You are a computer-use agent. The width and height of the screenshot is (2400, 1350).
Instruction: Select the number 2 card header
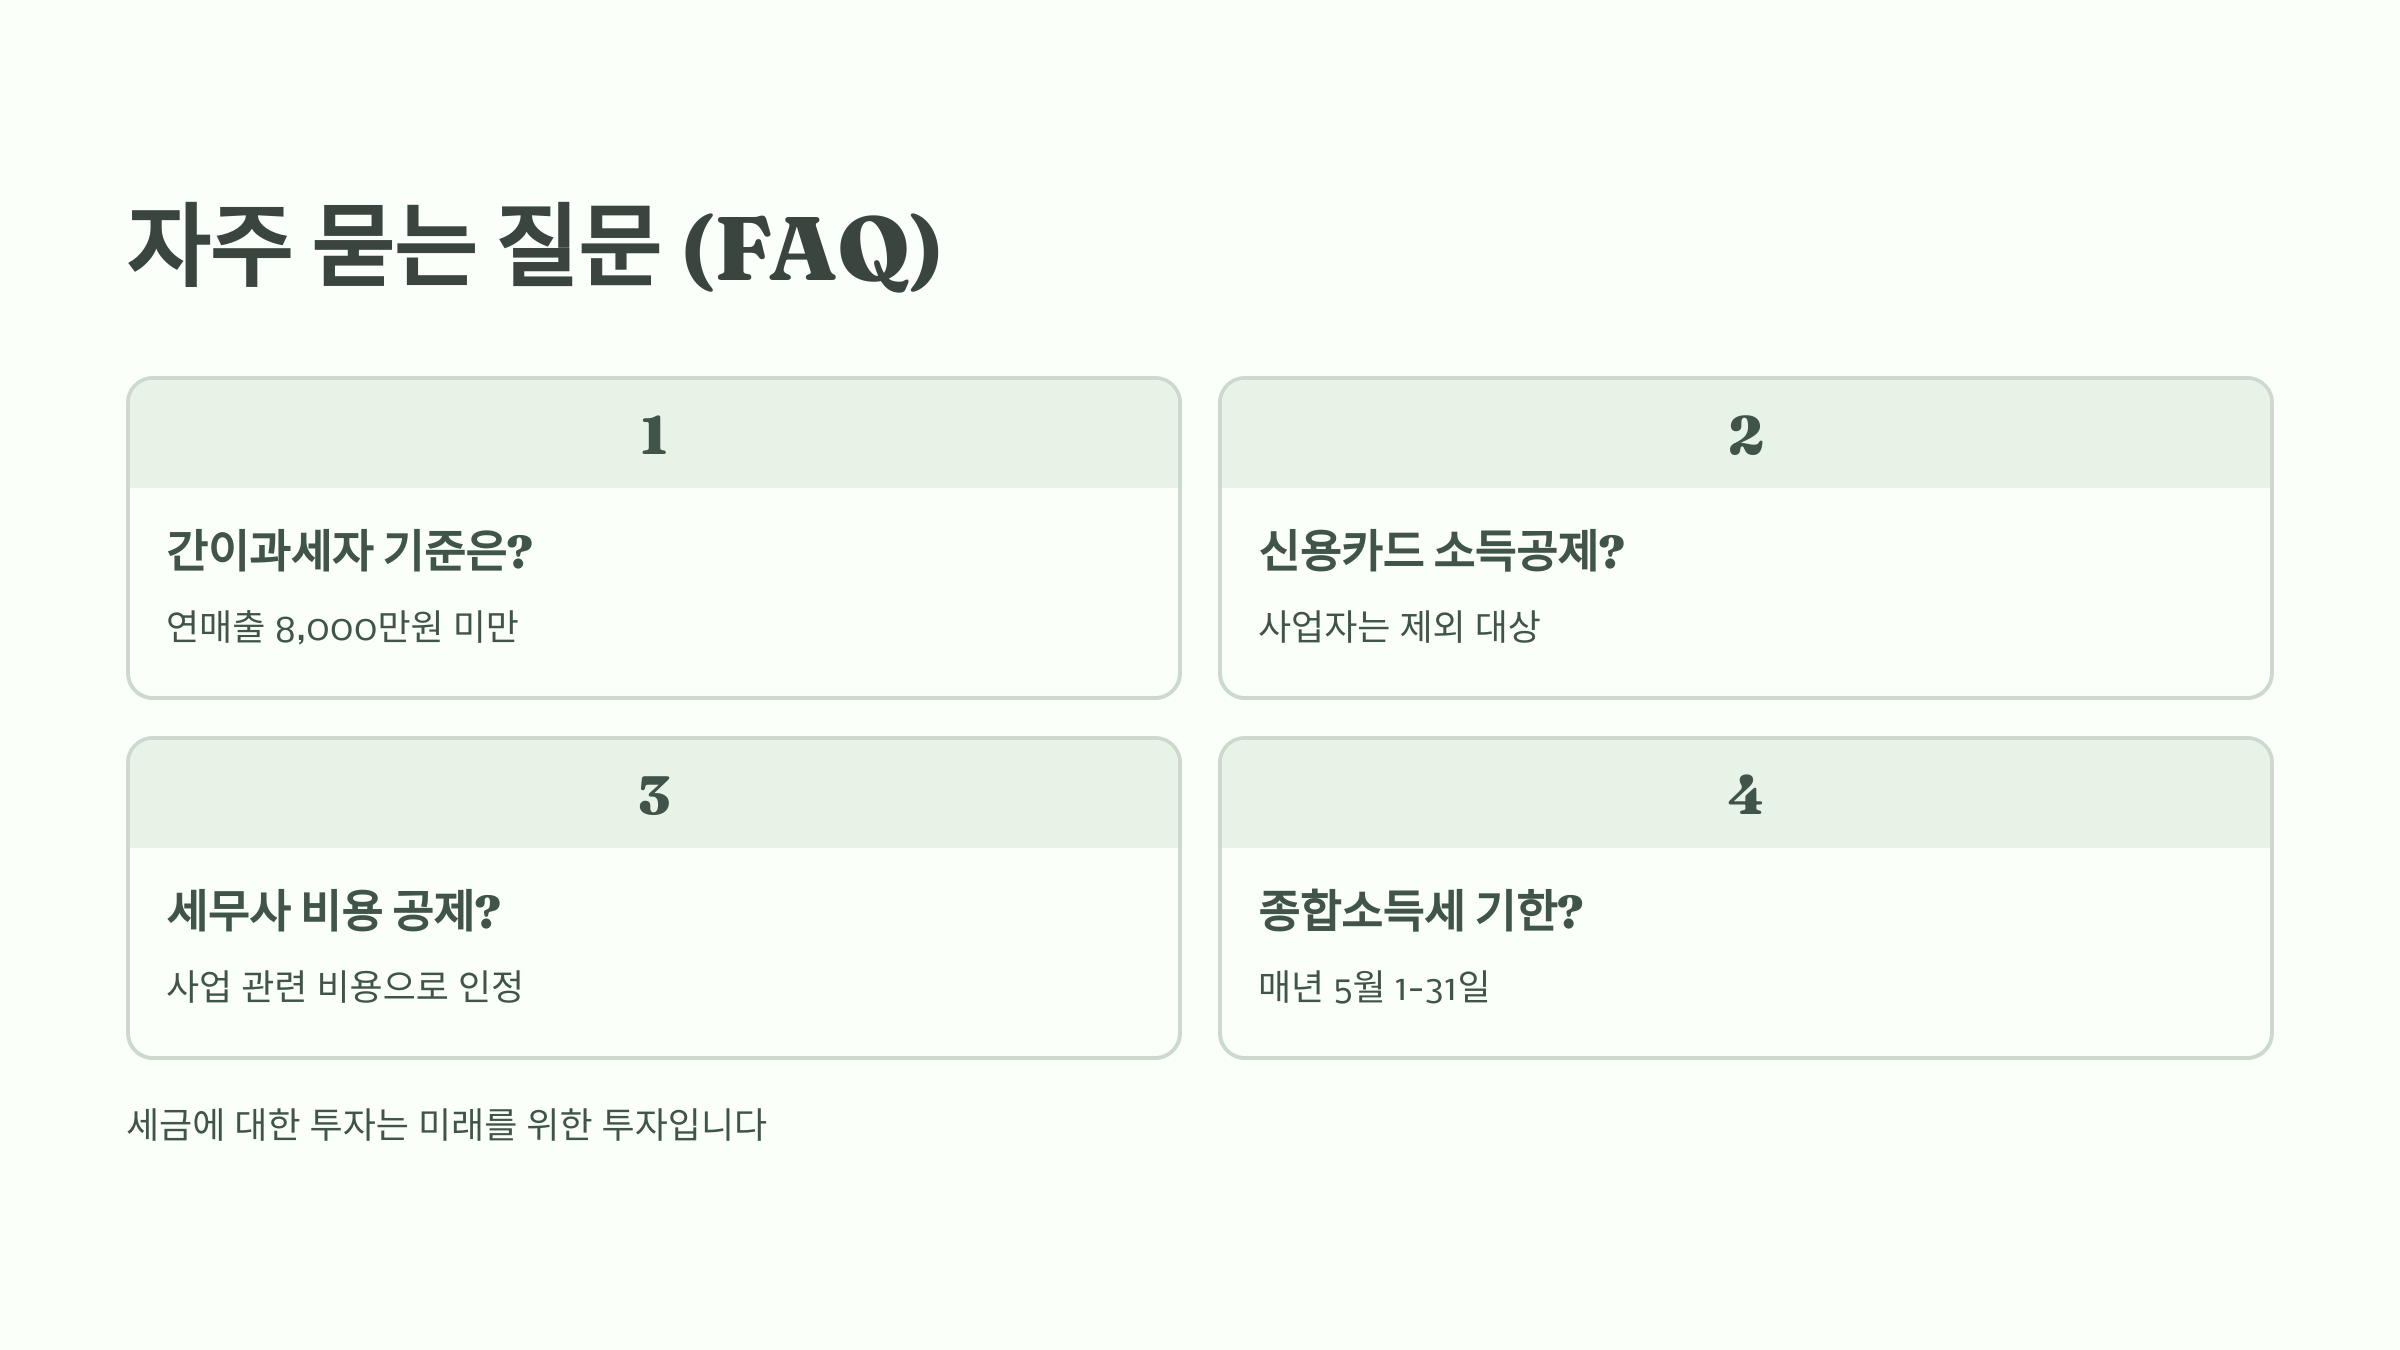click(x=1746, y=434)
